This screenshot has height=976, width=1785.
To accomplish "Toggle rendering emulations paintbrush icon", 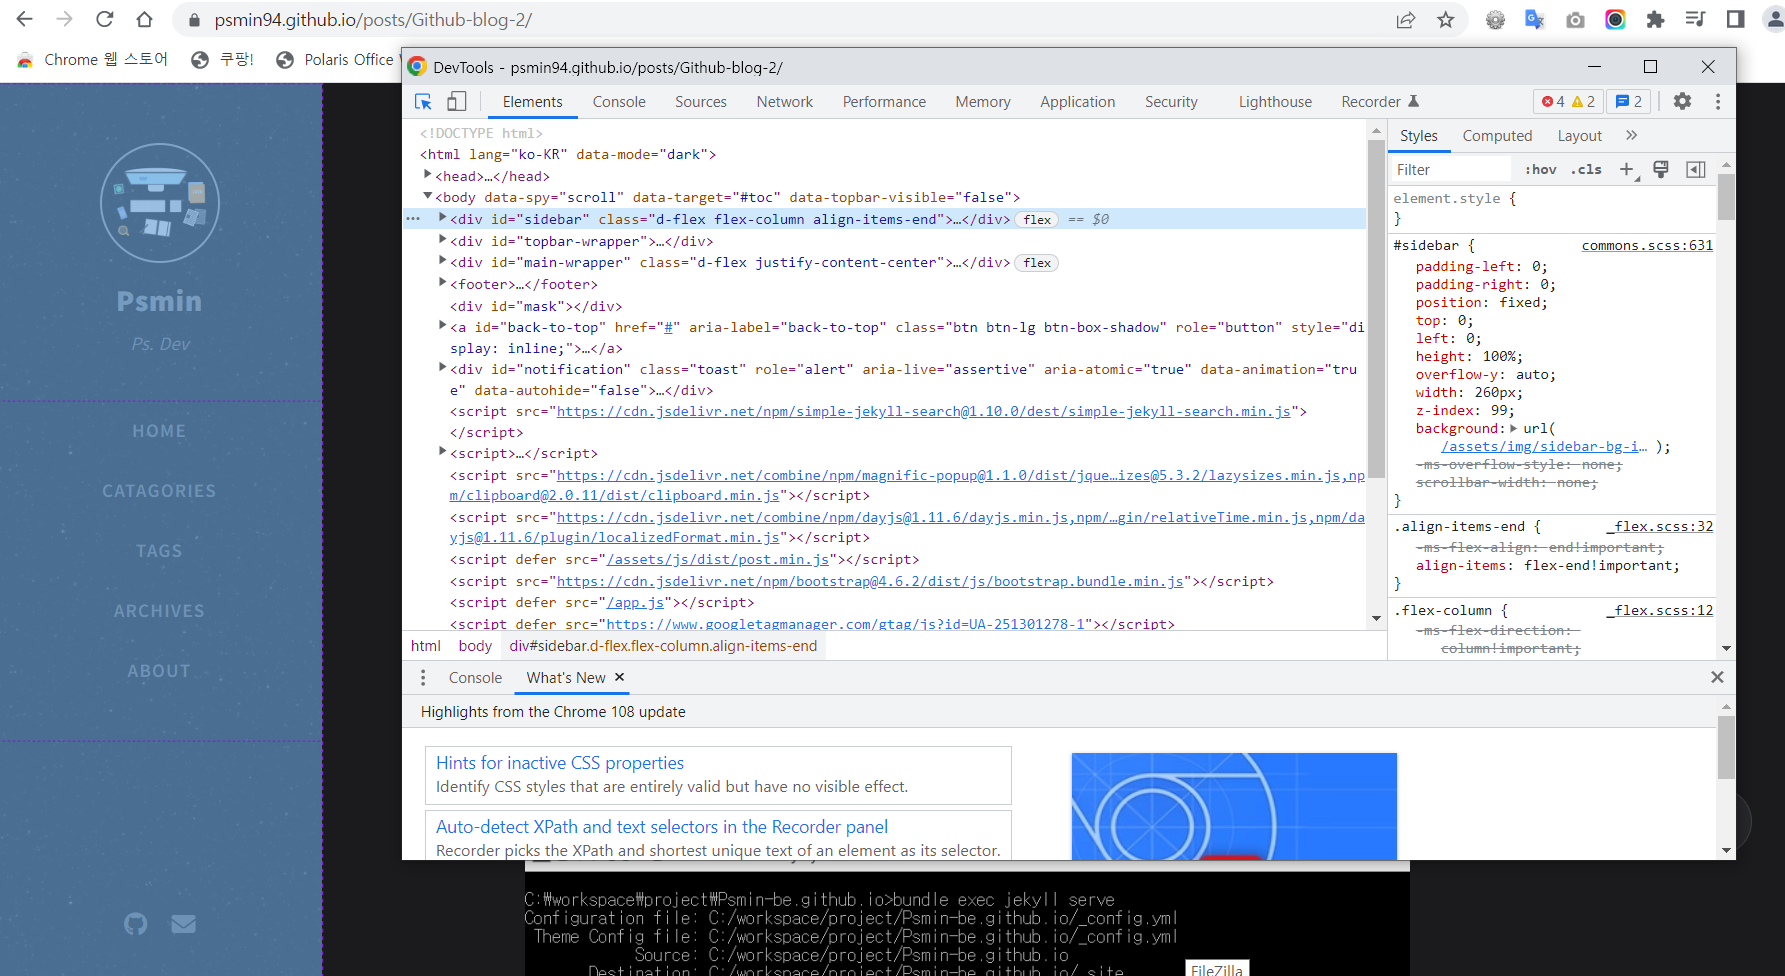I will click(x=1661, y=169).
